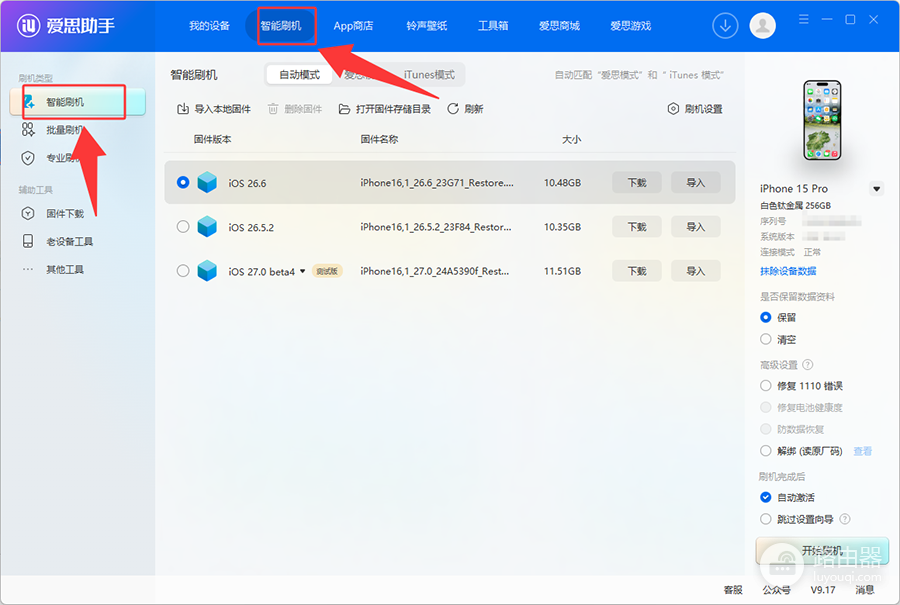Click the 测试版 badge
The image size is (900, 605).
pos(327,271)
